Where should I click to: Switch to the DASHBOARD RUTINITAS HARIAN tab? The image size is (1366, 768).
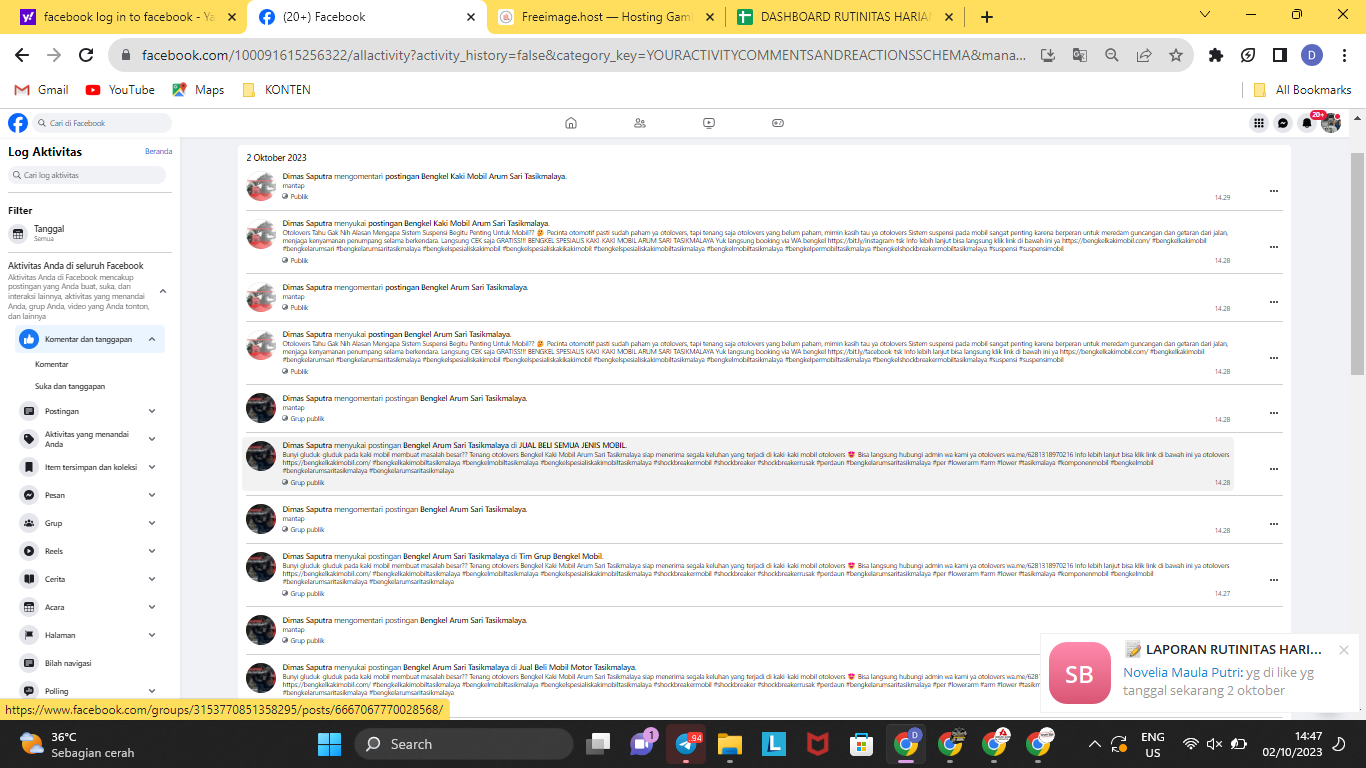846,17
